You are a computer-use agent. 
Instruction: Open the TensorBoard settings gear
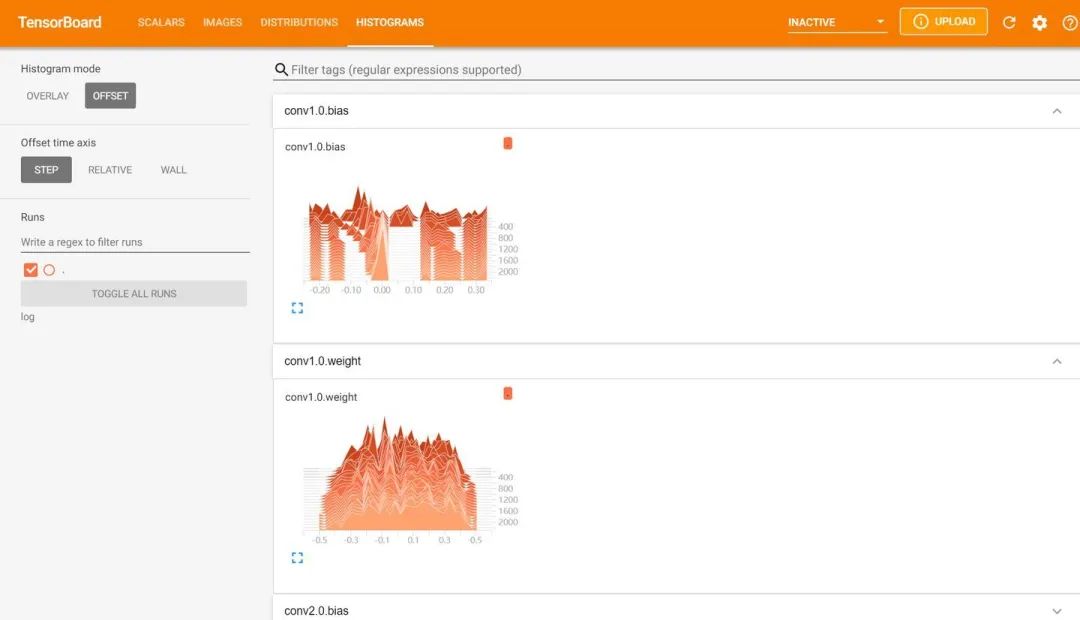point(1037,22)
